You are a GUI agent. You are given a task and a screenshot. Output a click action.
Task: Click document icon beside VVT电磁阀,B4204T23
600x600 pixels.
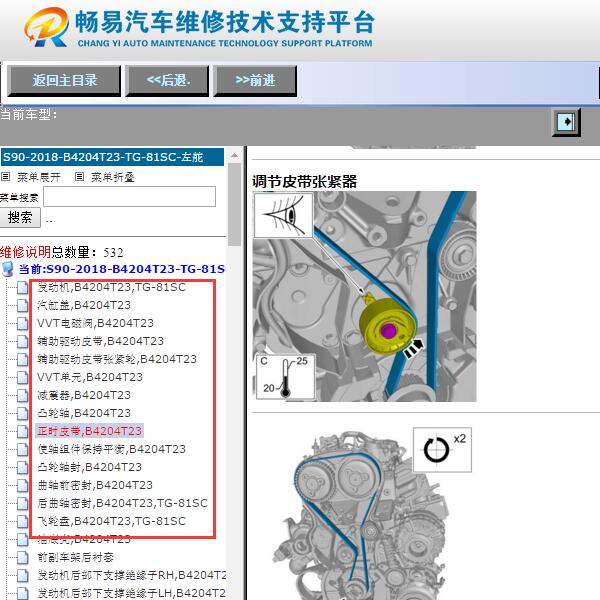tap(23, 323)
